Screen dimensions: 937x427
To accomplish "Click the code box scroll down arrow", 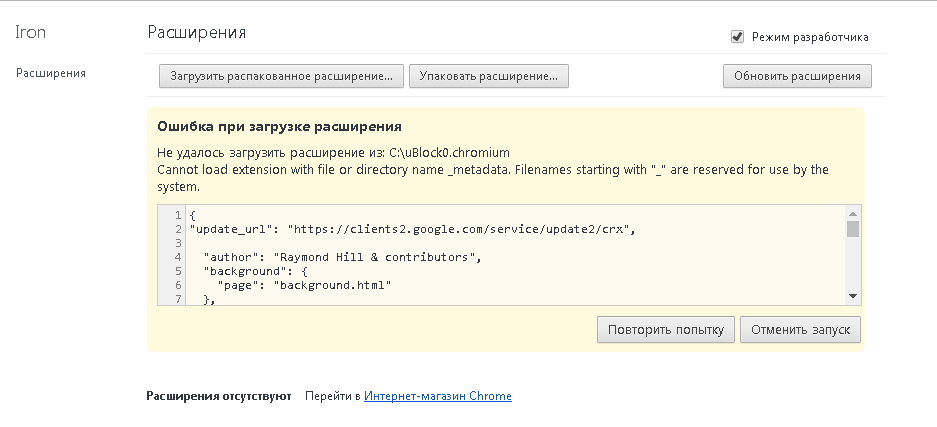I will (853, 296).
